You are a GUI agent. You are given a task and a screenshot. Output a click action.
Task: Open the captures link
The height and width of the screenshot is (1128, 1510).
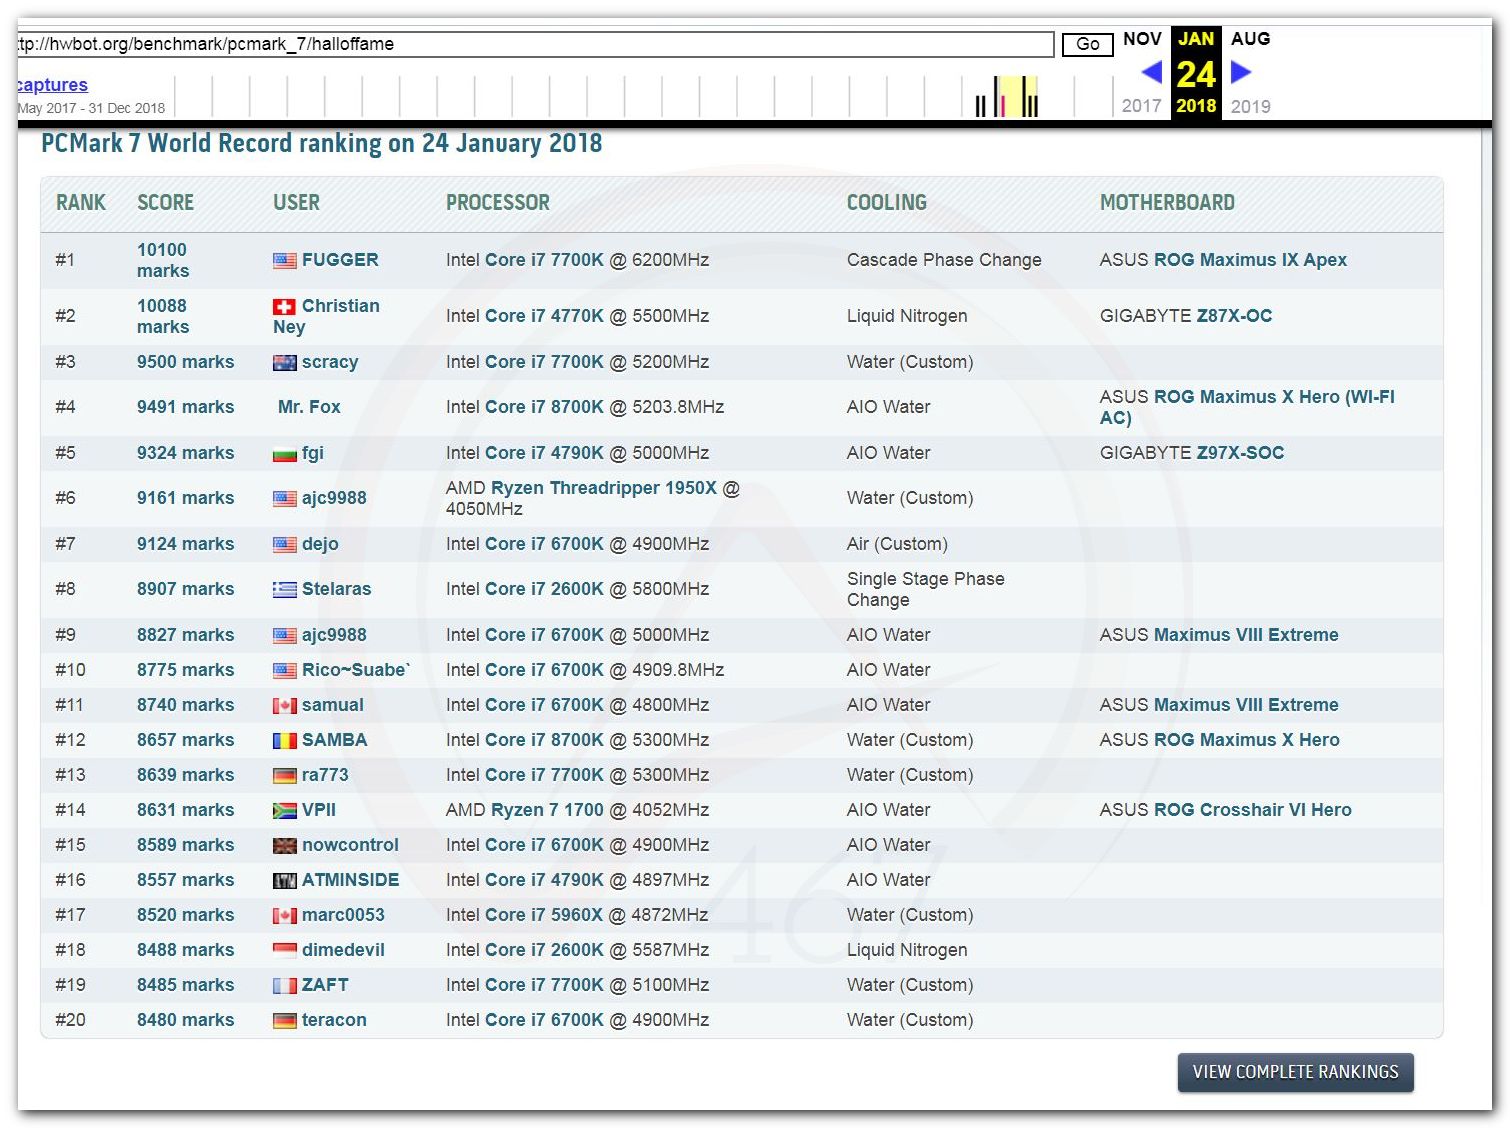pyautogui.click(x=52, y=85)
